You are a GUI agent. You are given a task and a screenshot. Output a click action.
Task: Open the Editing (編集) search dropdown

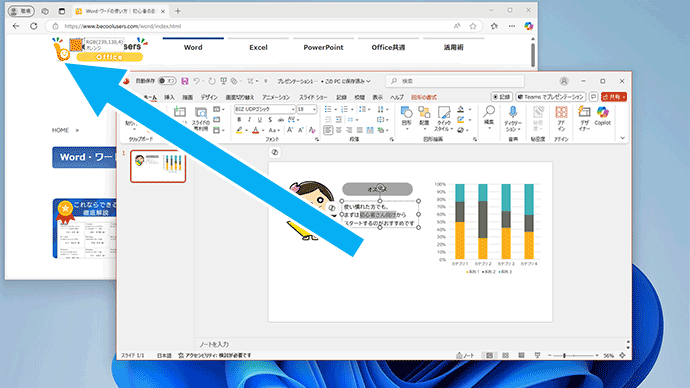(x=488, y=118)
